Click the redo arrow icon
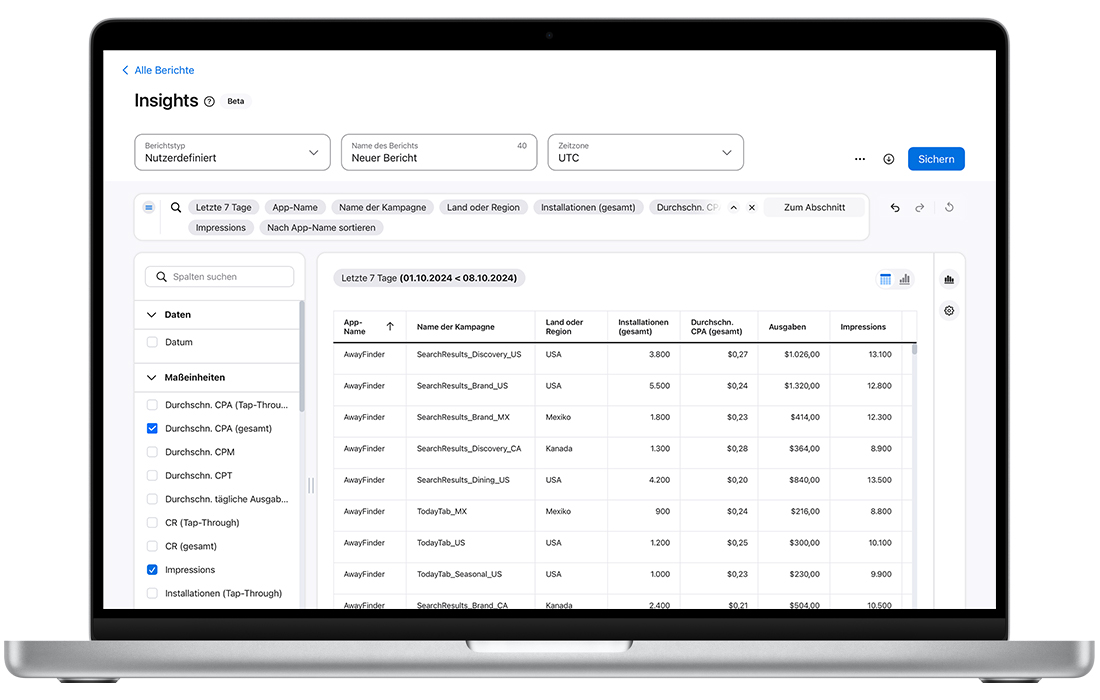 click(920, 208)
